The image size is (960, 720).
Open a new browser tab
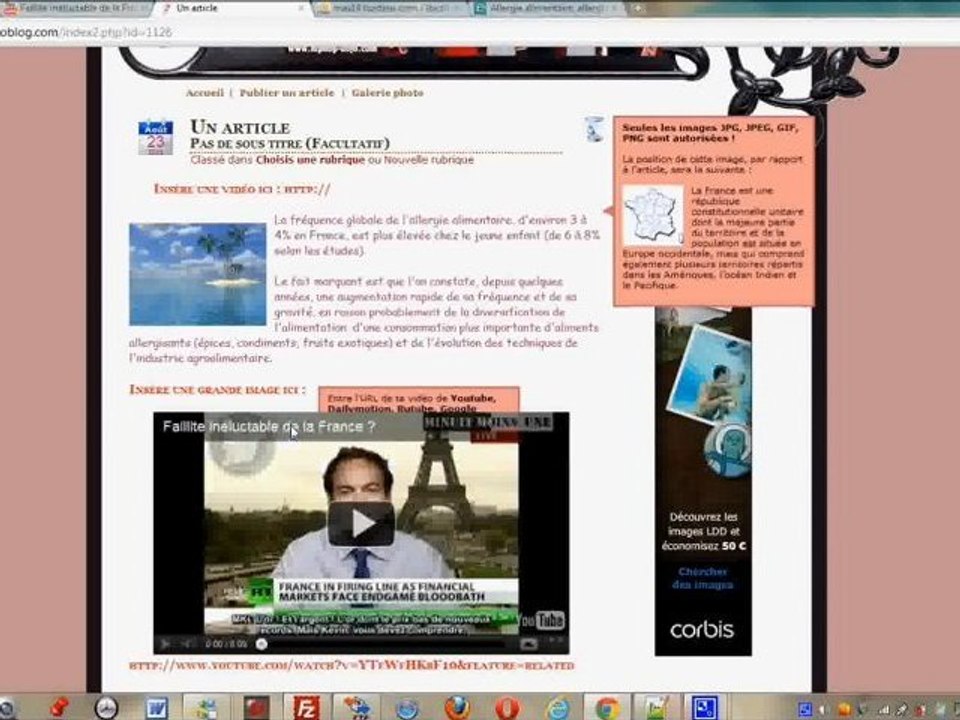638,9
